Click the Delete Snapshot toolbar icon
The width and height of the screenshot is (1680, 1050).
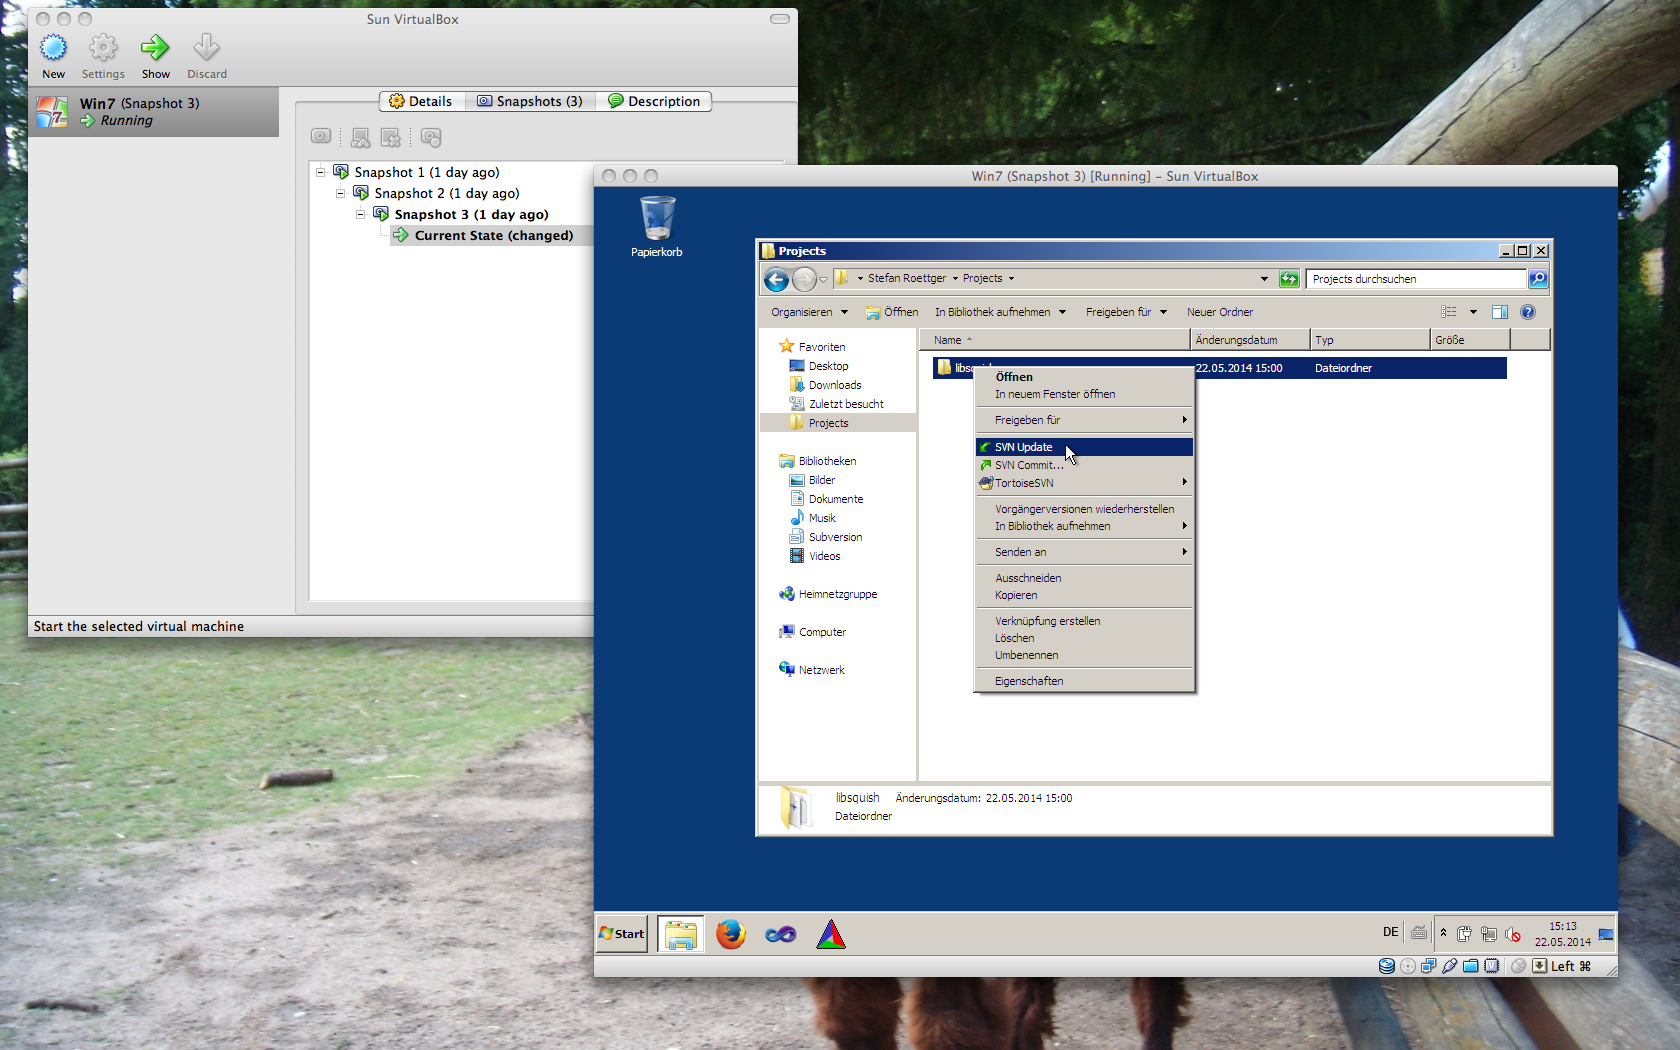coord(391,137)
